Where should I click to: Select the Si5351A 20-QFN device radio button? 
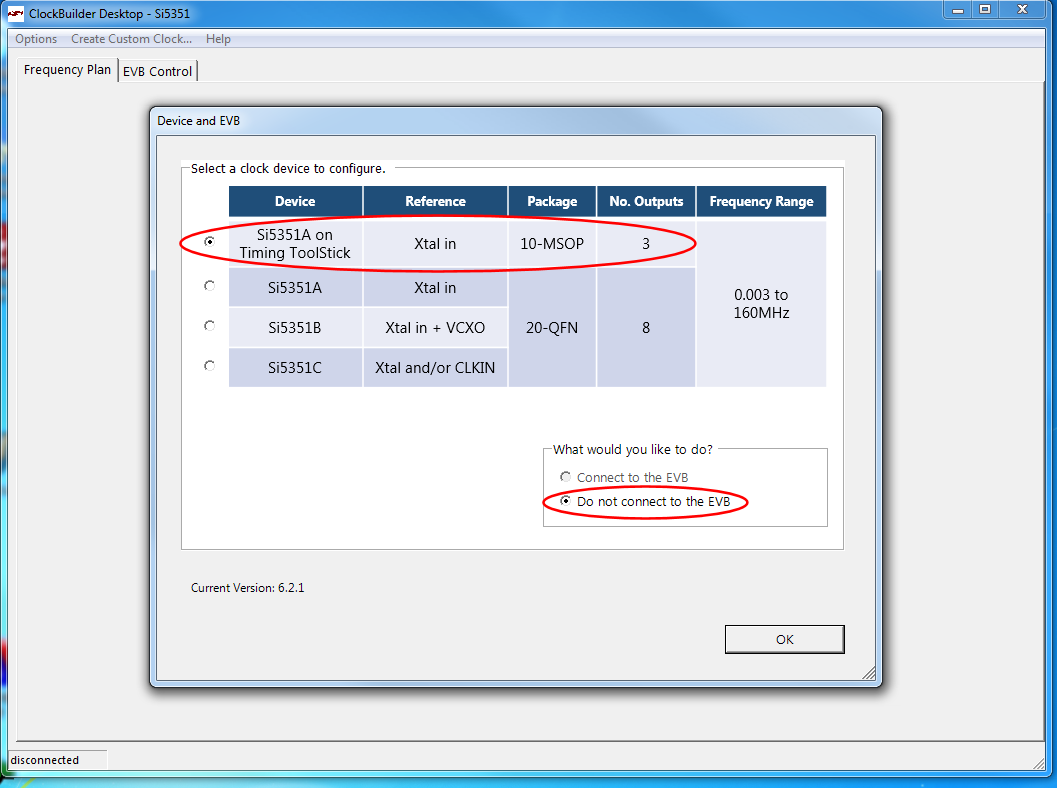click(209, 286)
